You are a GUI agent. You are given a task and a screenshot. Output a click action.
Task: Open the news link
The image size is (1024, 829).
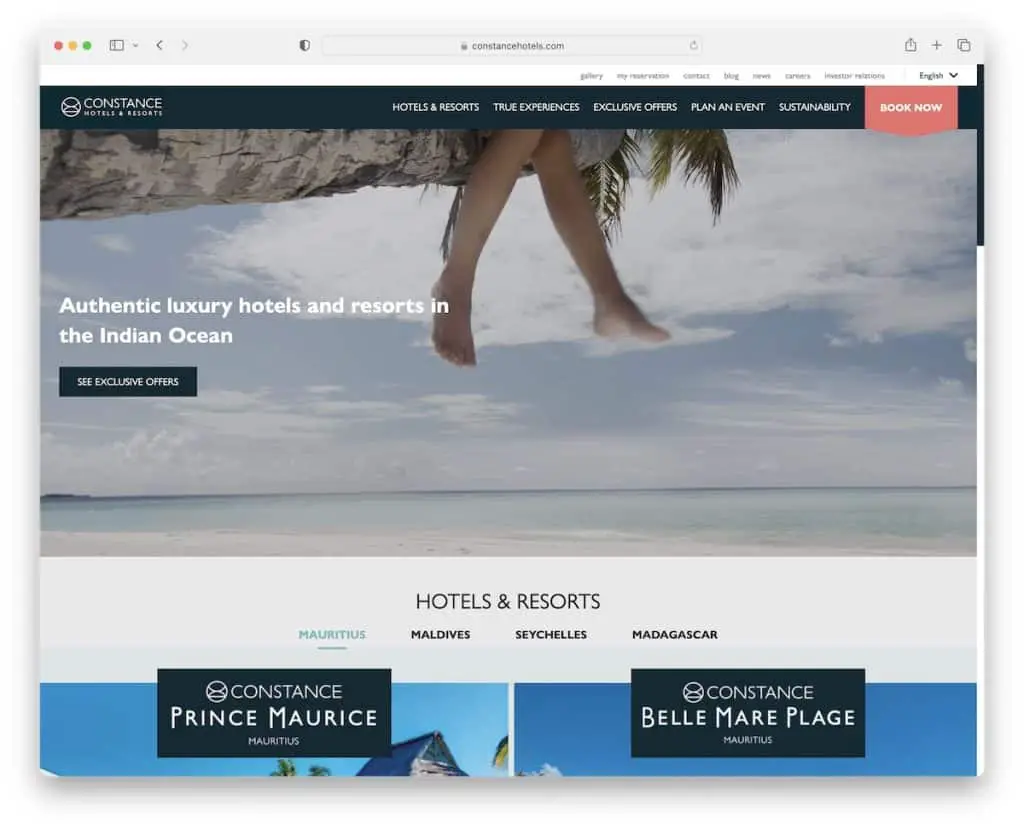[x=761, y=76]
